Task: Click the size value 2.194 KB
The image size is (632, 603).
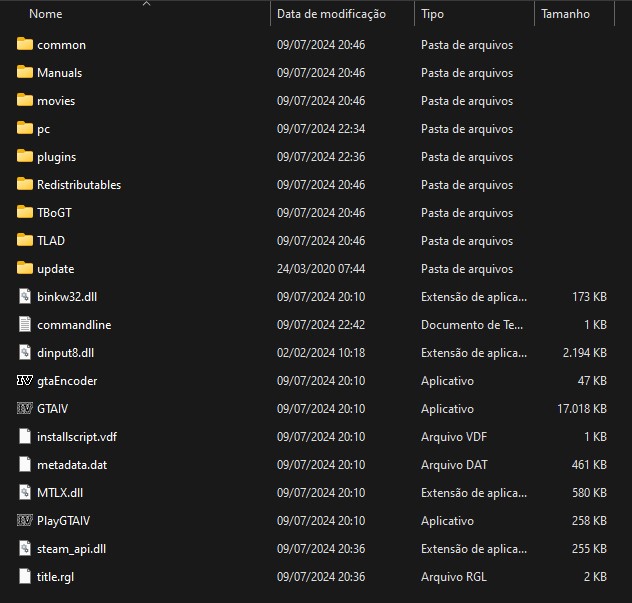Action: [x=585, y=353]
